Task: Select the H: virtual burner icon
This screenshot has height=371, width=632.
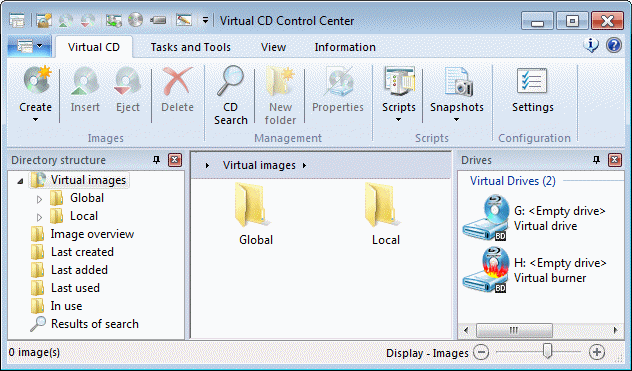Action: pos(485,269)
